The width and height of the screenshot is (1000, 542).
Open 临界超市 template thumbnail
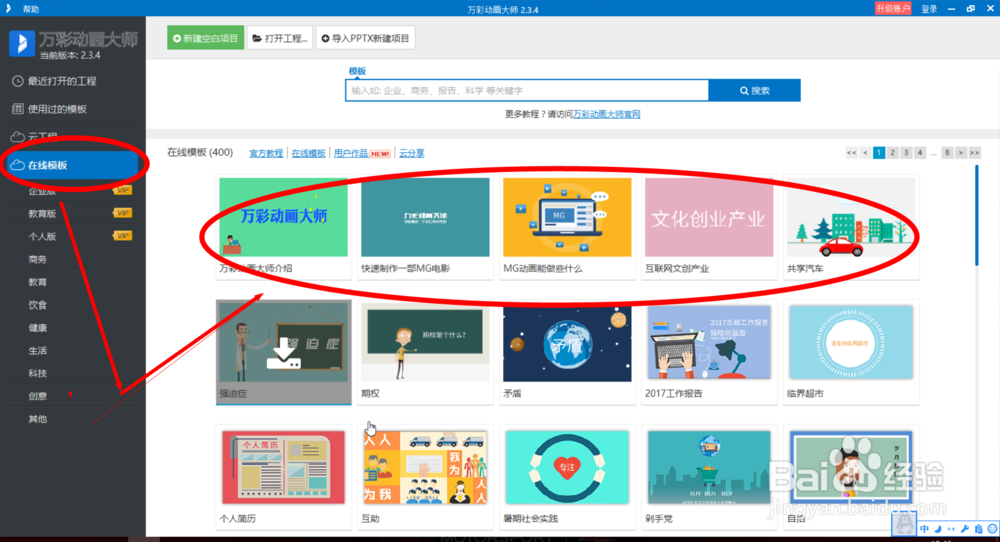pos(851,342)
